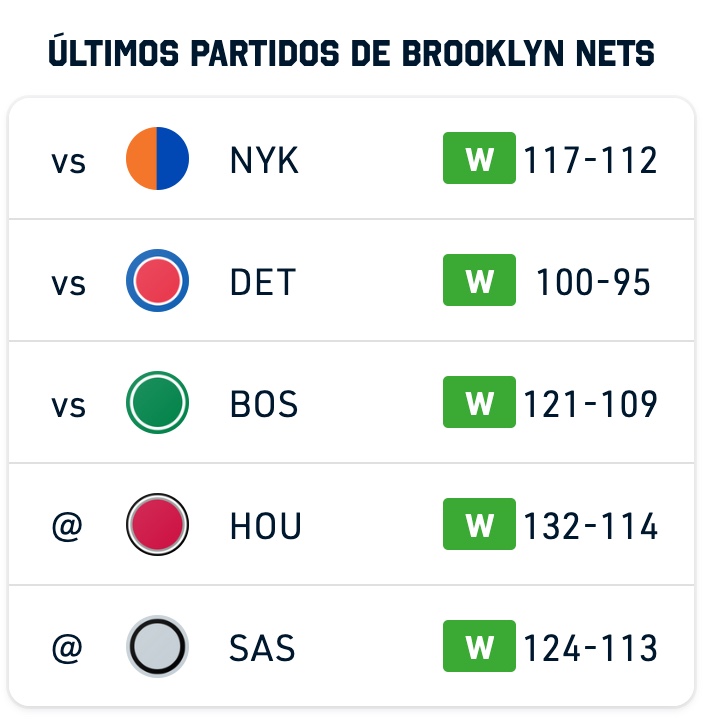Click the 121-109 score
The width and height of the screenshot is (706, 720).
(x=590, y=404)
